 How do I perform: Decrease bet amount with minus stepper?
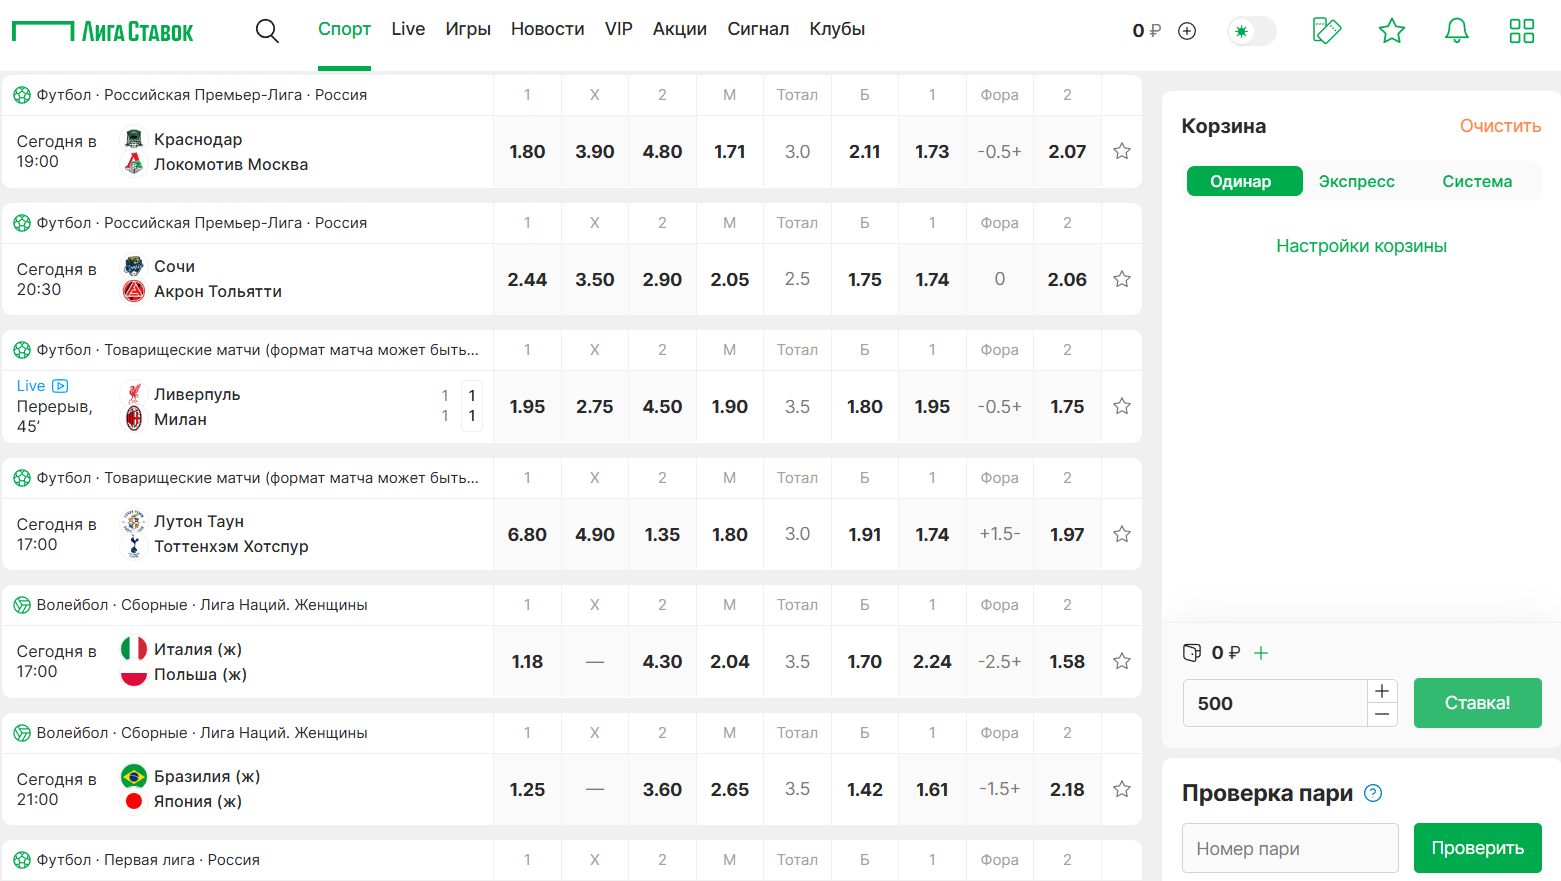[1382, 714]
